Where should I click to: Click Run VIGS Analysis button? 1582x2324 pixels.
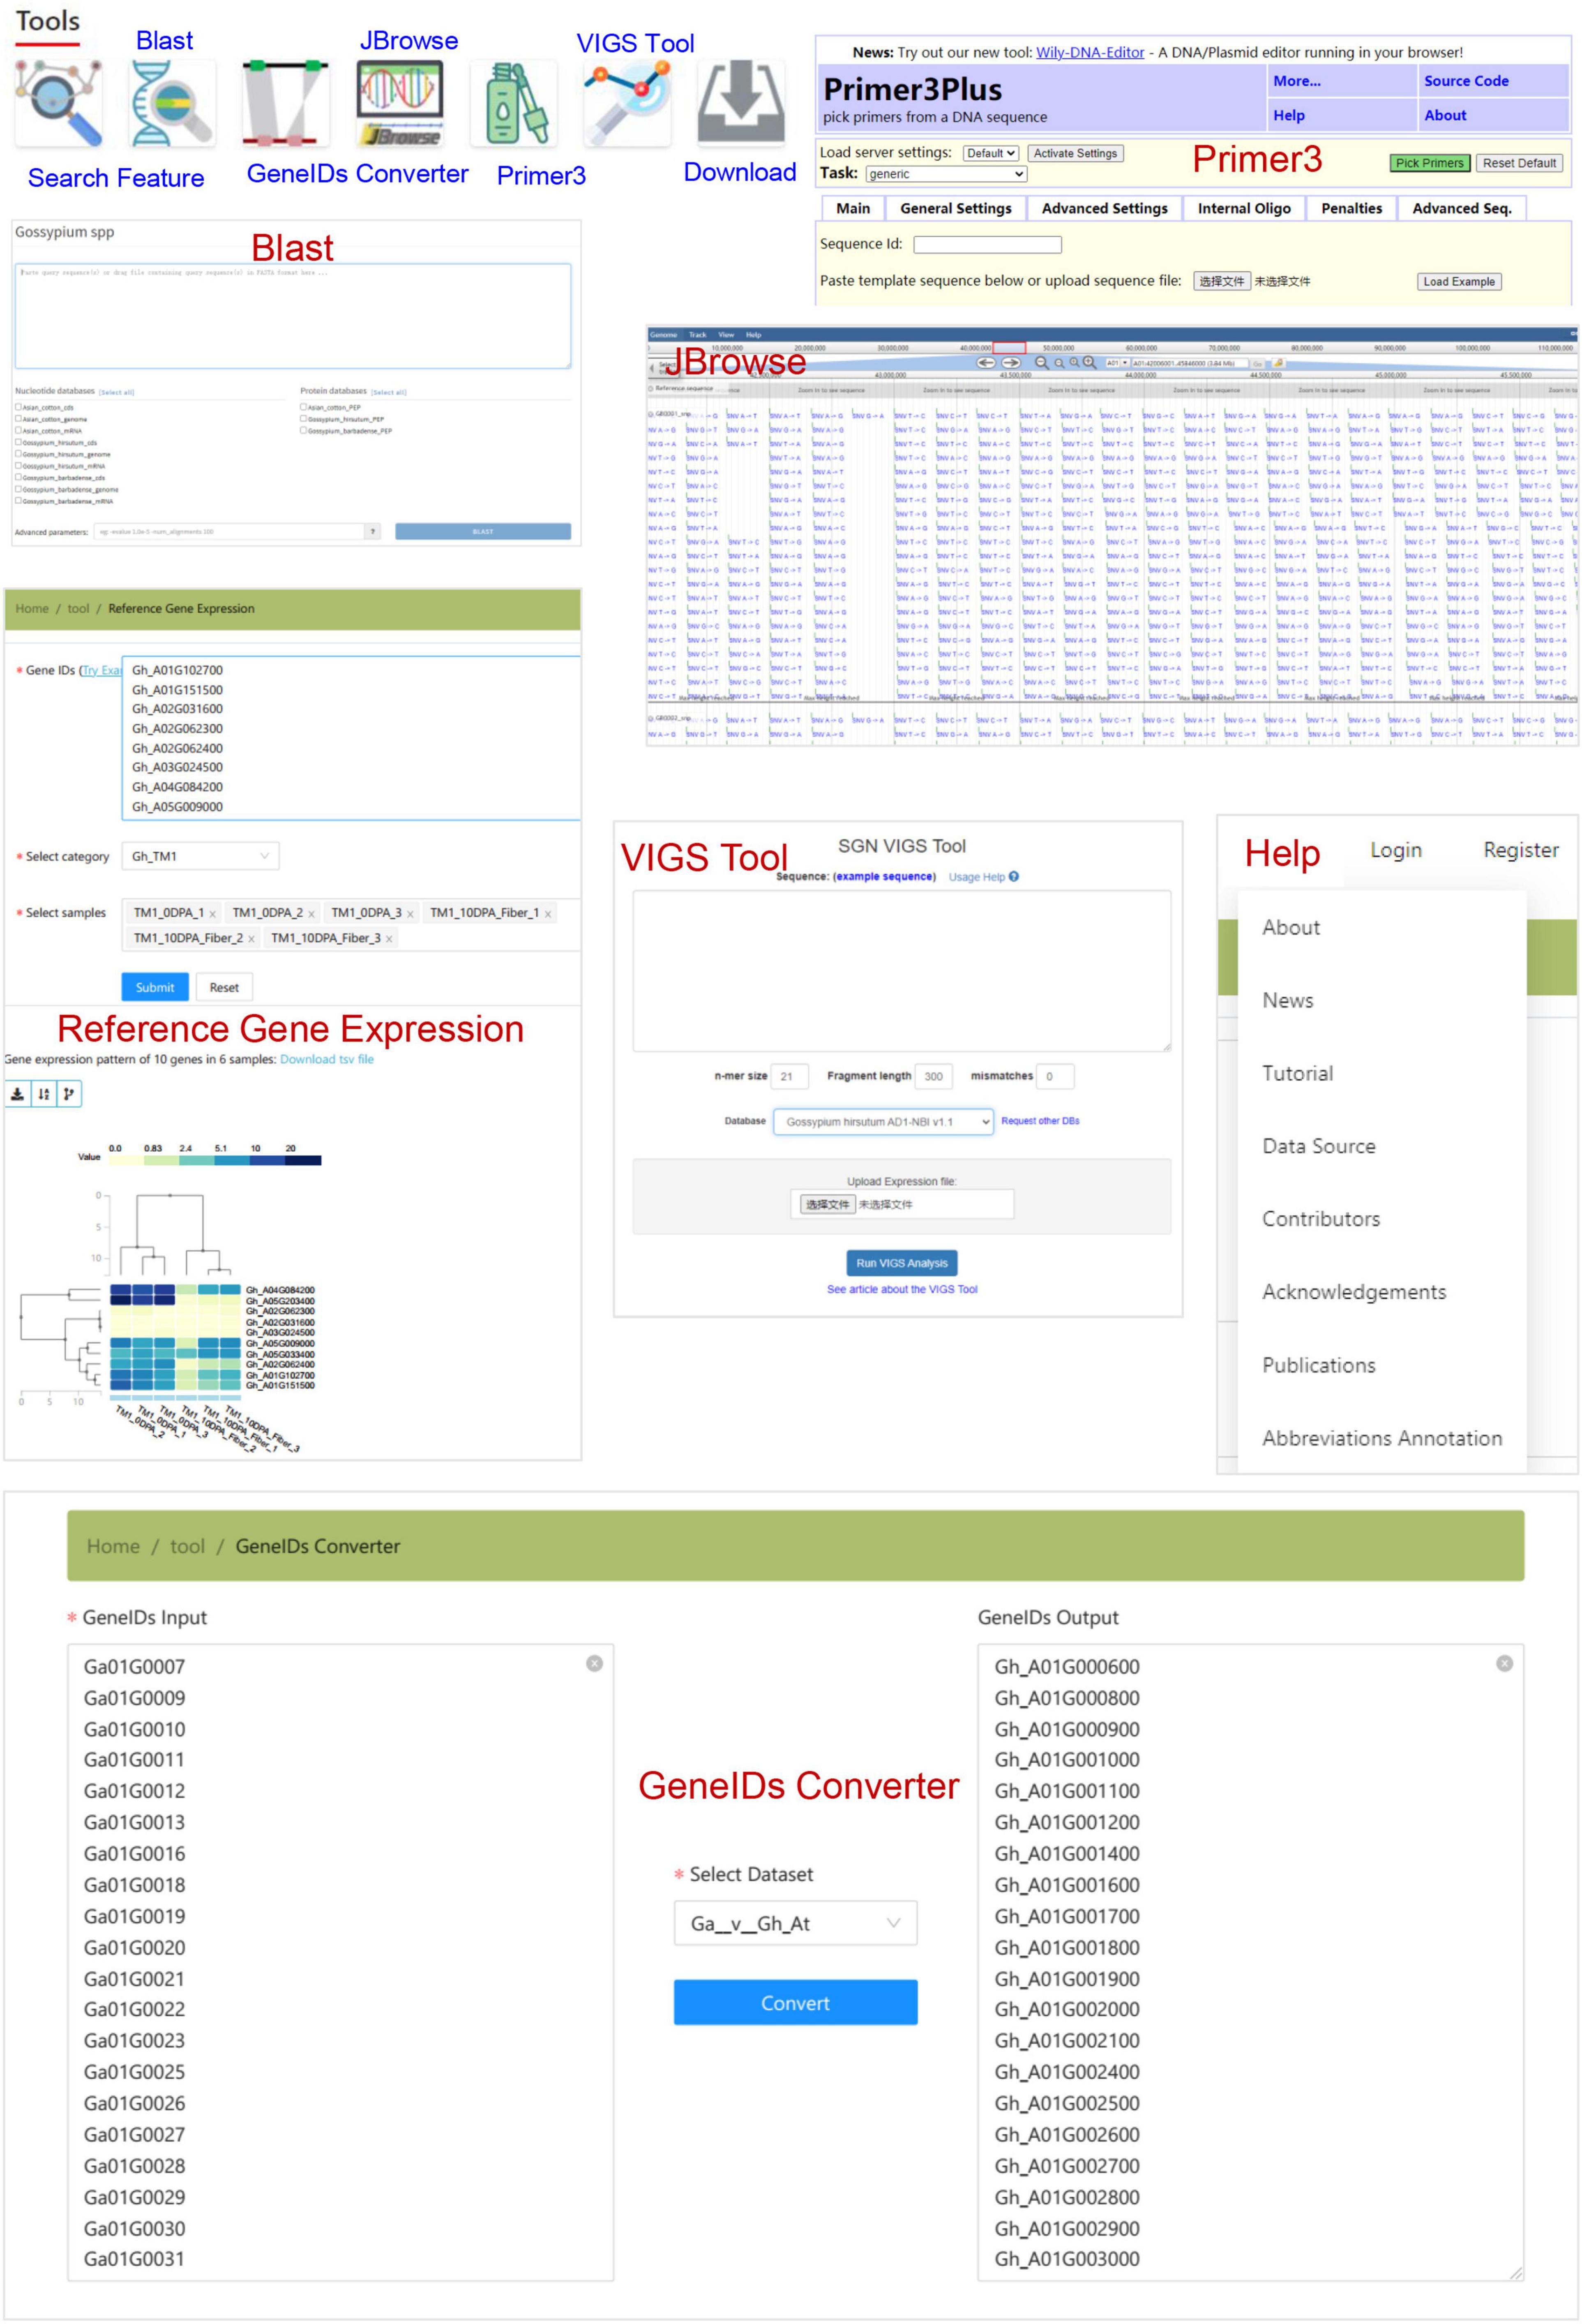click(x=901, y=1263)
